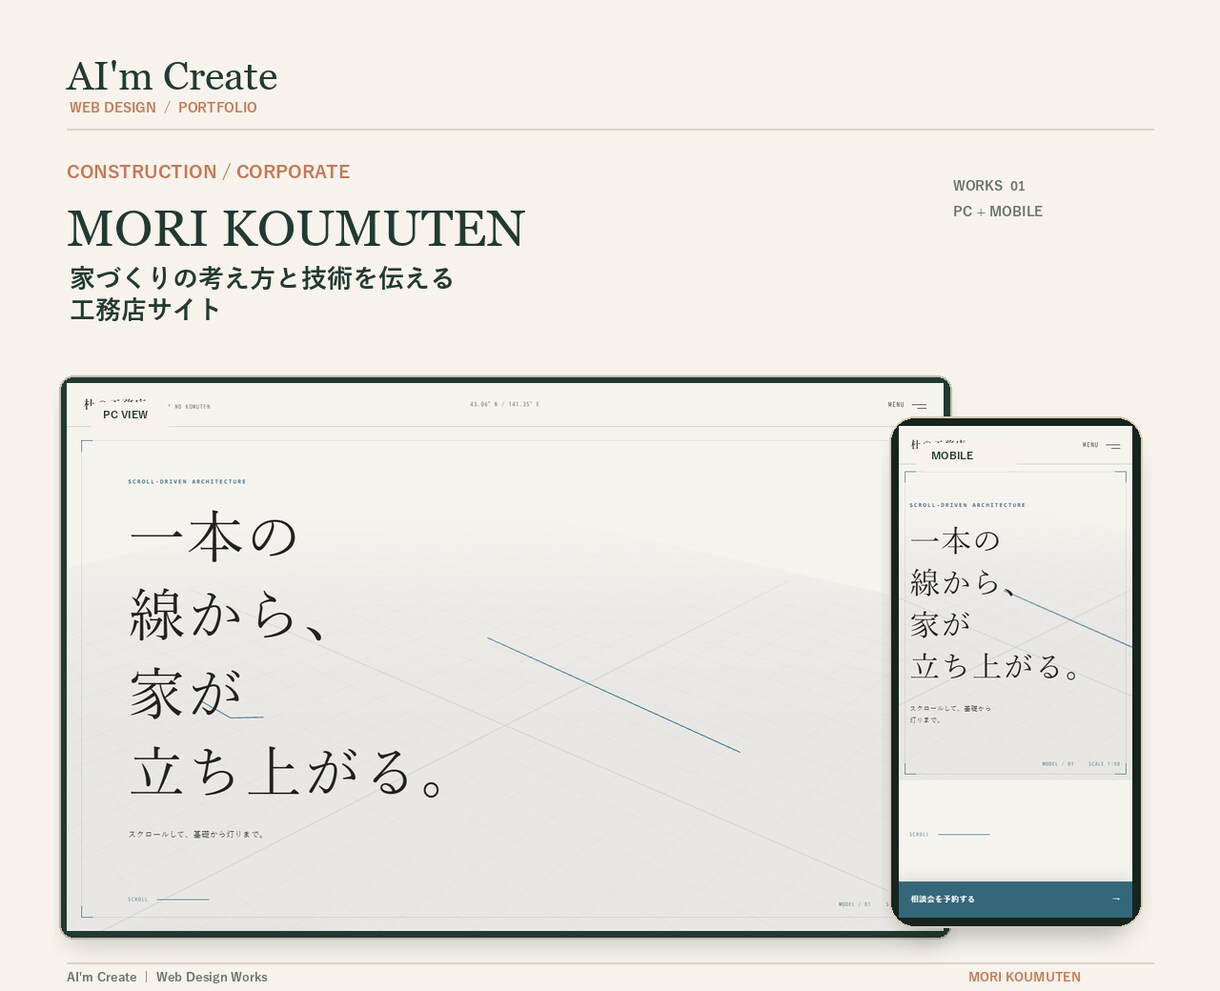Screen dimensions: 1220x991
Task: Click the 家づくりの考え方と技術を伝える subtitle line
Action: pos(262,277)
